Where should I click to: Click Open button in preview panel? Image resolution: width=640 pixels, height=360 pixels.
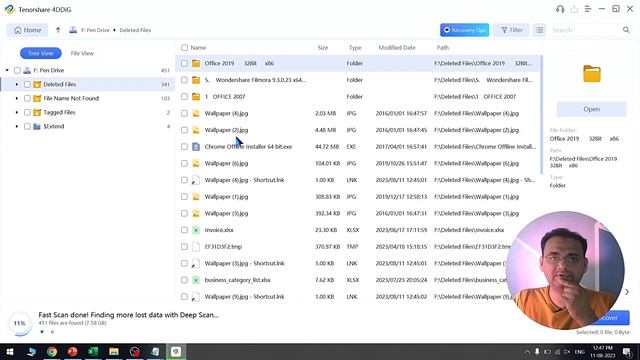[x=591, y=109]
